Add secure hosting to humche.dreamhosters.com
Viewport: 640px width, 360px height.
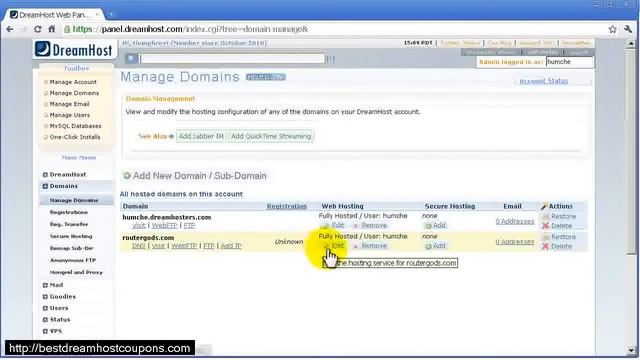[x=436, y=226]
